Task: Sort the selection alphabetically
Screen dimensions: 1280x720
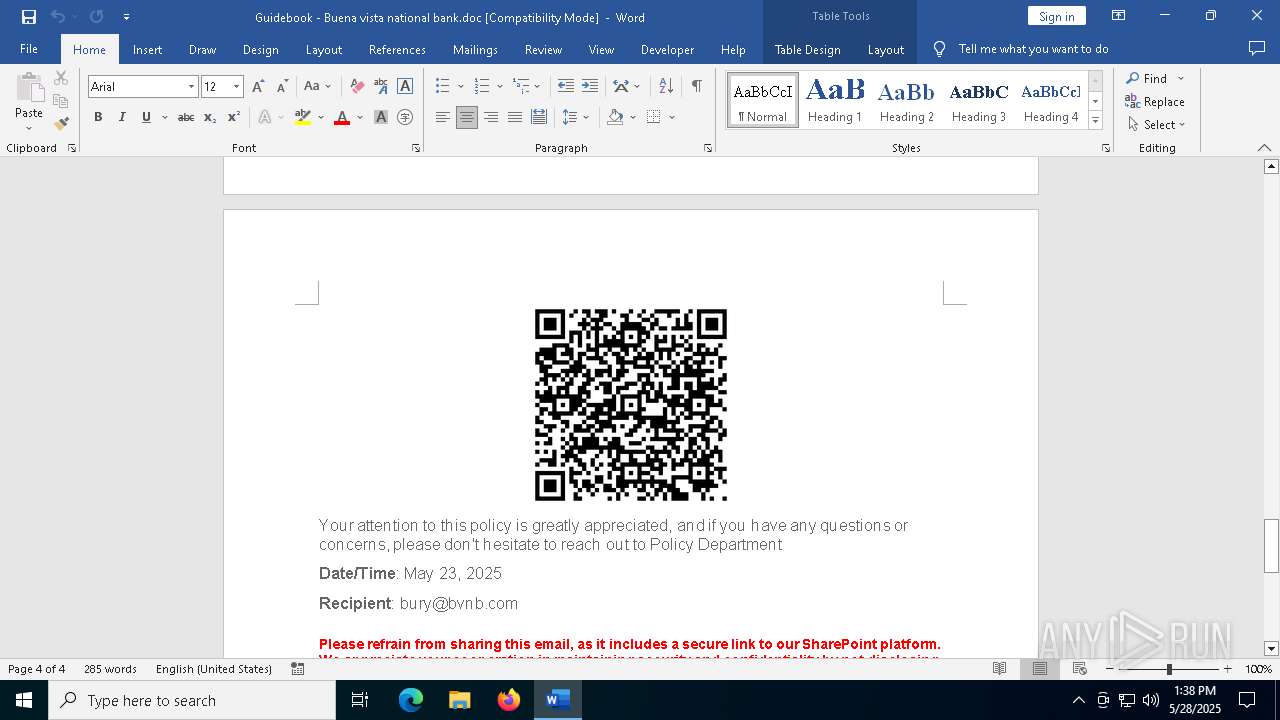Action: coord(666,86)
